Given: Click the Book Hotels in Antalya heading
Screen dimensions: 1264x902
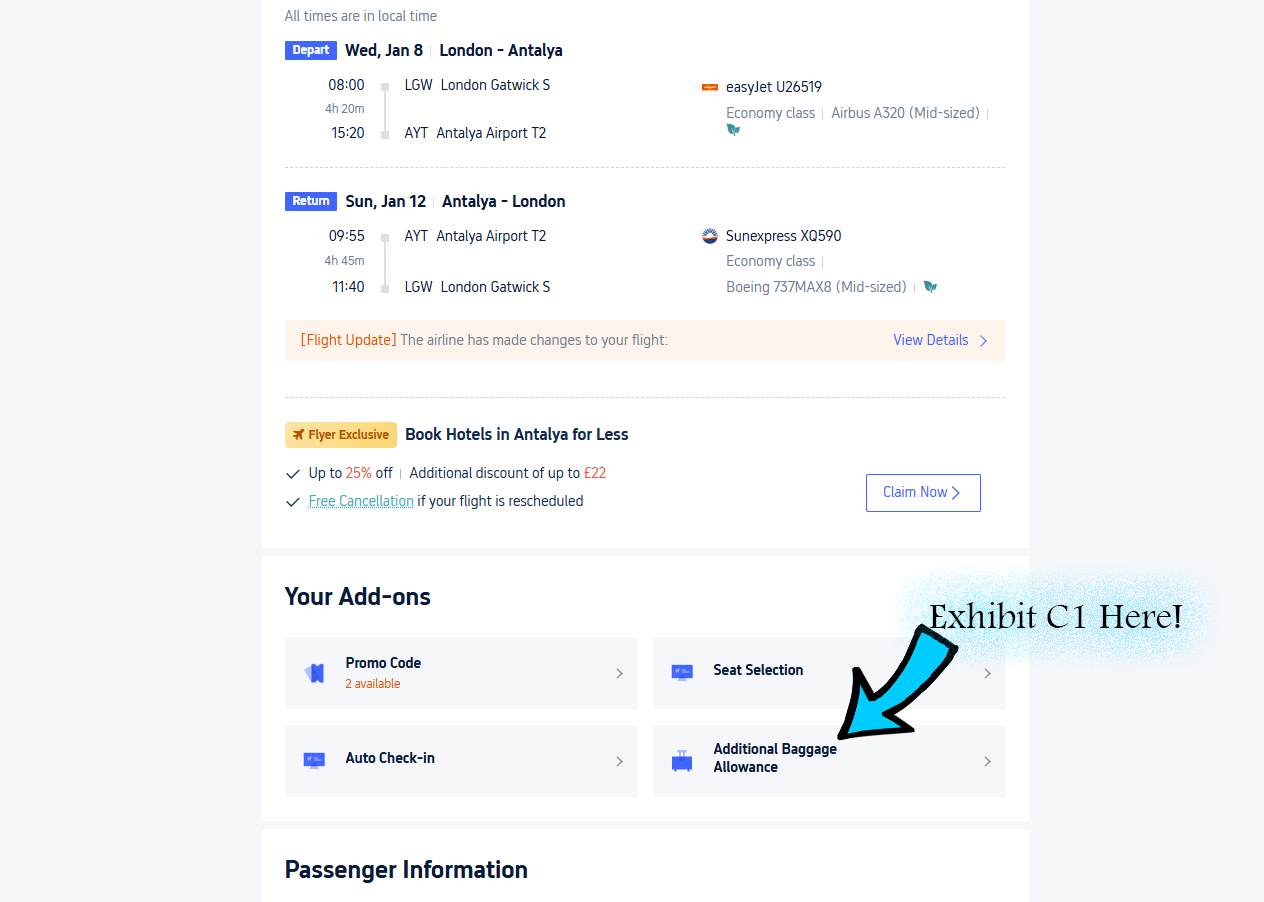Looking at the screenshot, I should (x=517, y=434).
